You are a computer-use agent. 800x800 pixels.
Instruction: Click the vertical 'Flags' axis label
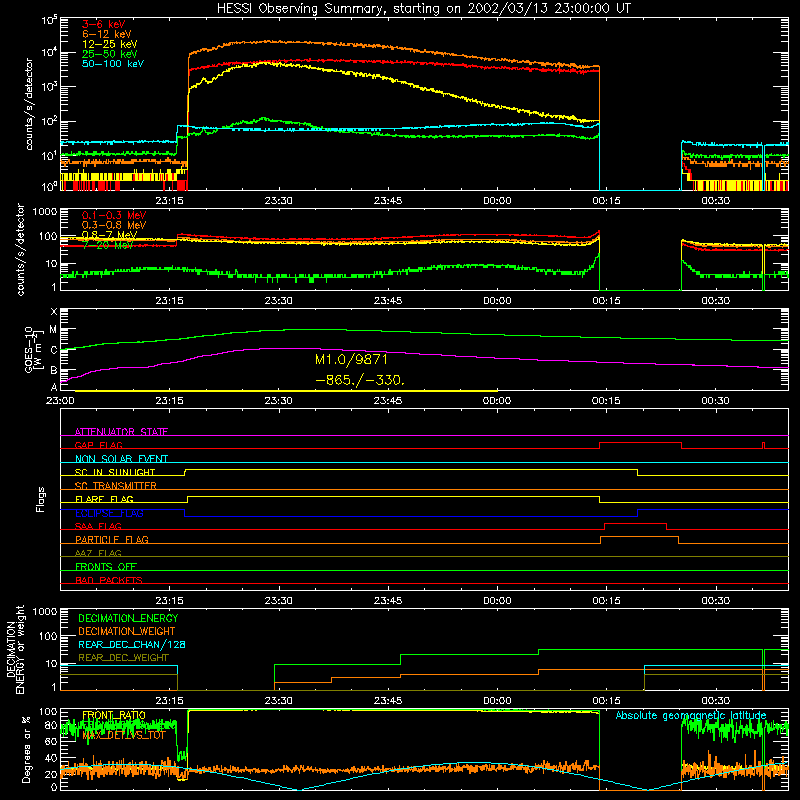[41, 499]
